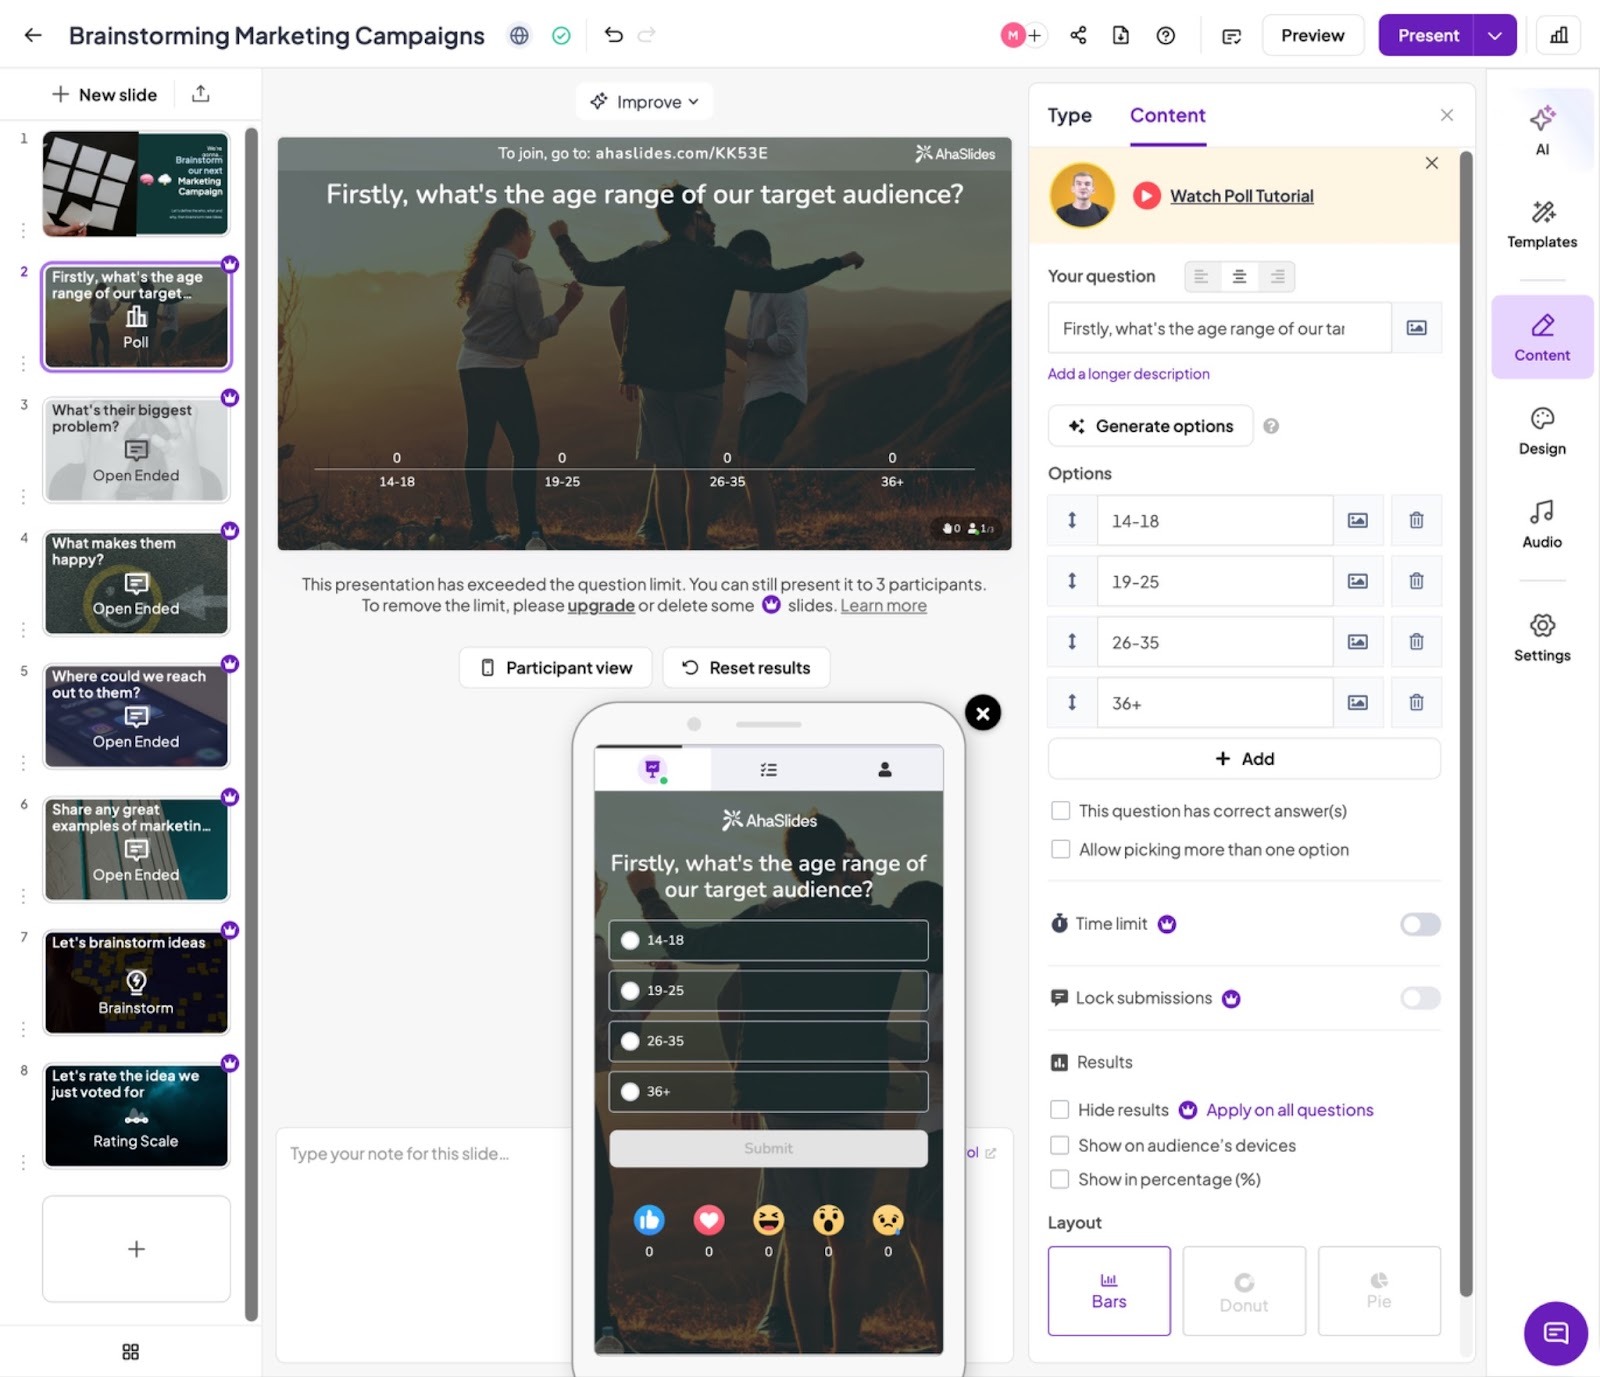Delete the 36+ option using its trash icon

[x=1416, y=702]
